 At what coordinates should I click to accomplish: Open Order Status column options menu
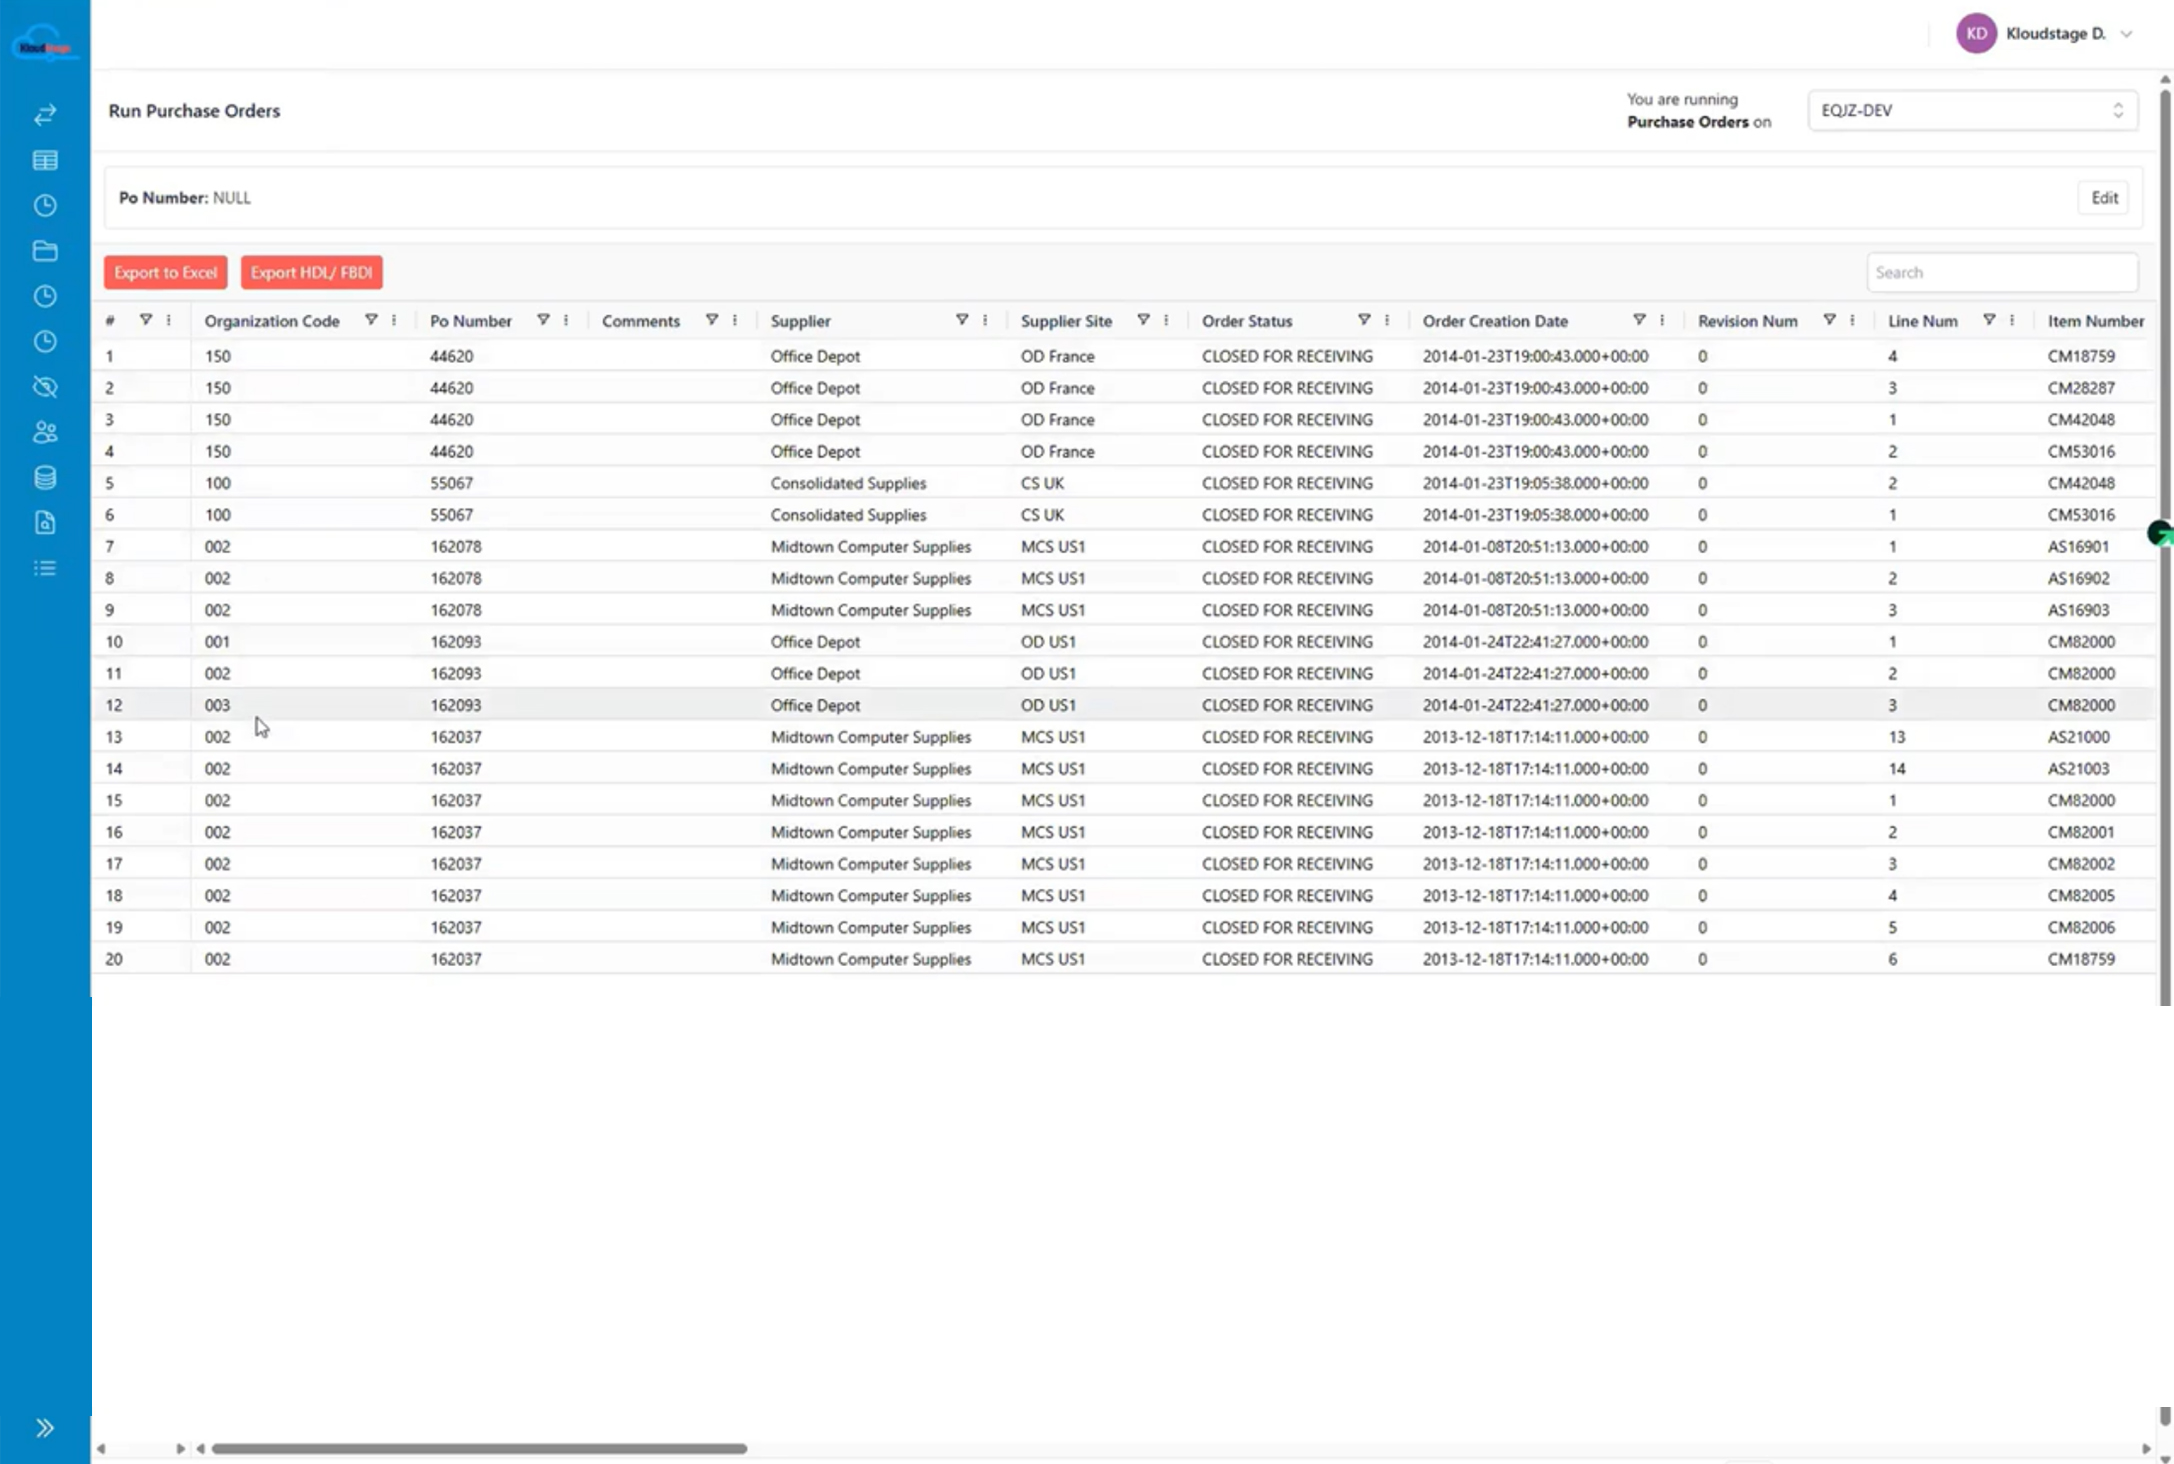point(1387,321)
